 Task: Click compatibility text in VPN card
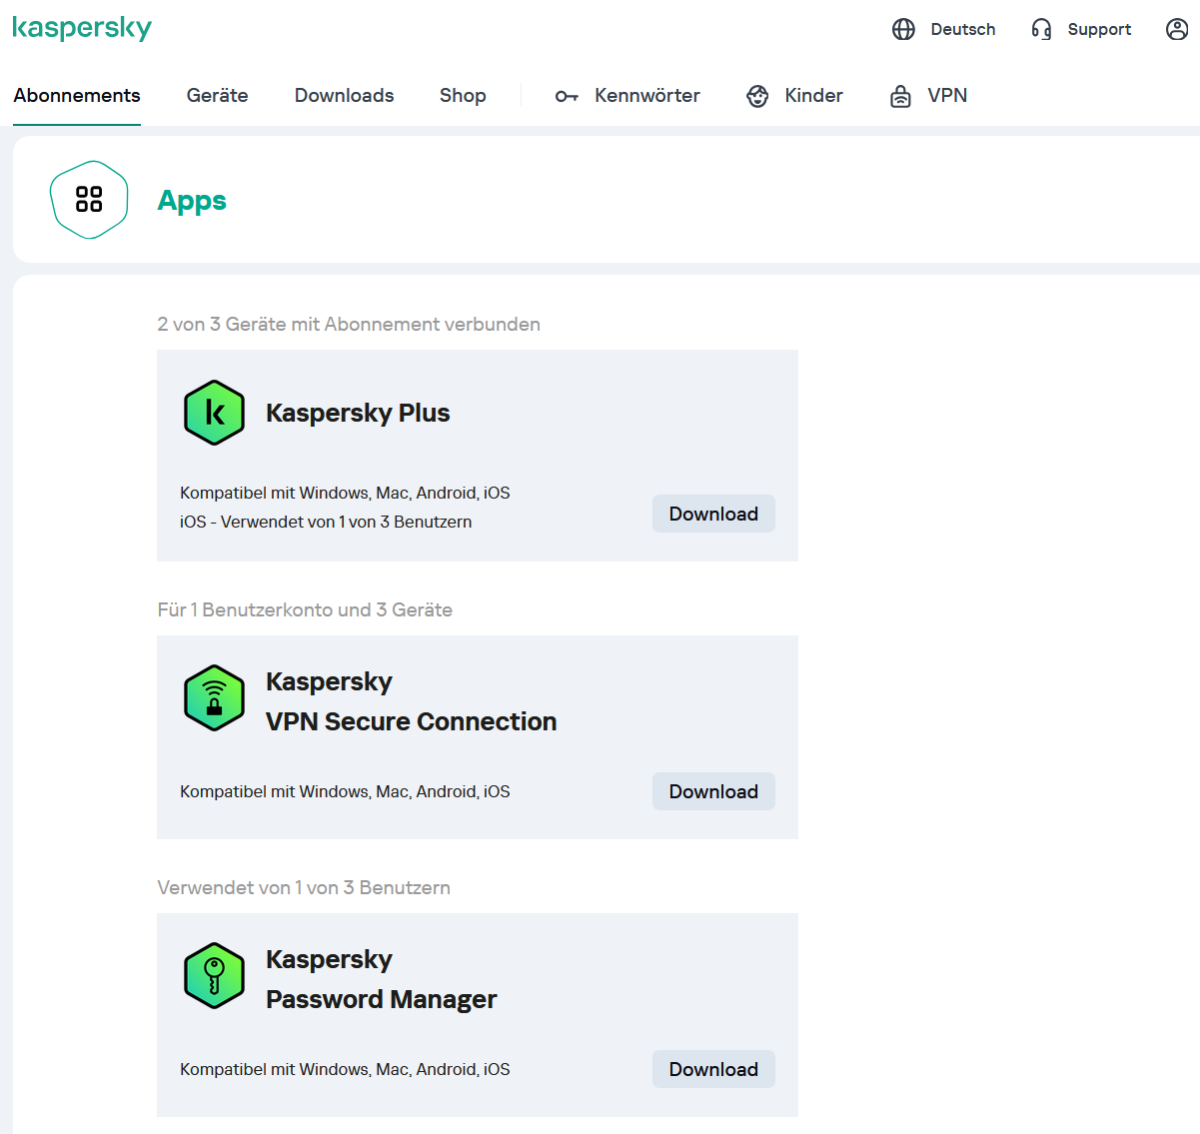pos(345,792)
